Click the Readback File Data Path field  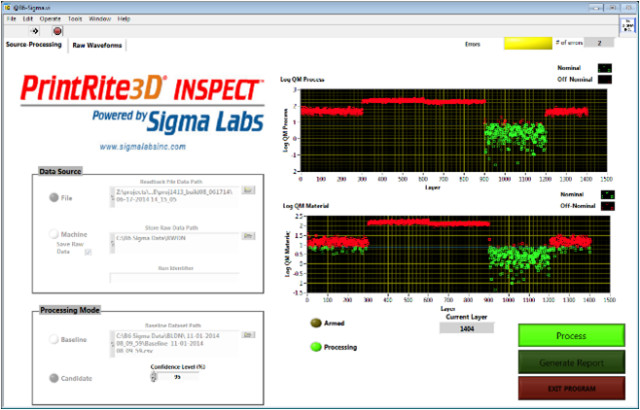[x=177, y=196]
